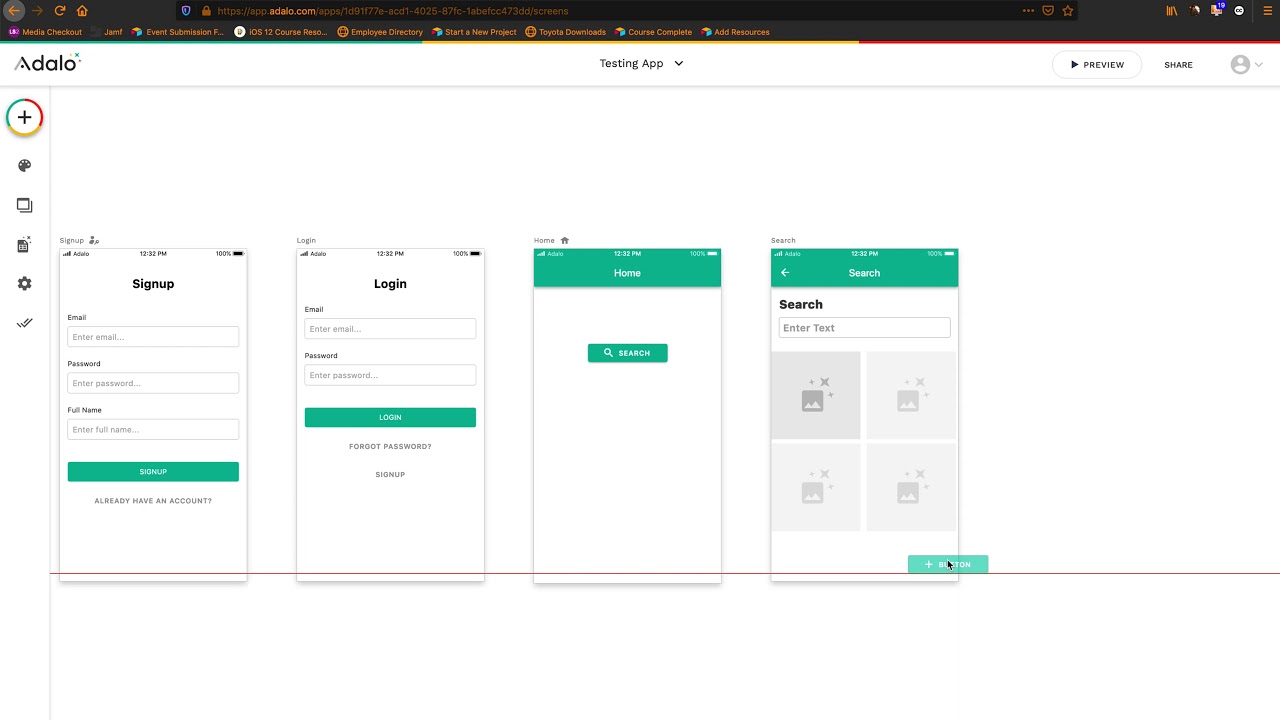The height and width of the screenshot is (720, 1280).
Task: Click the FORGOT PASSWORD? link
Action: [x=390, y=447]
